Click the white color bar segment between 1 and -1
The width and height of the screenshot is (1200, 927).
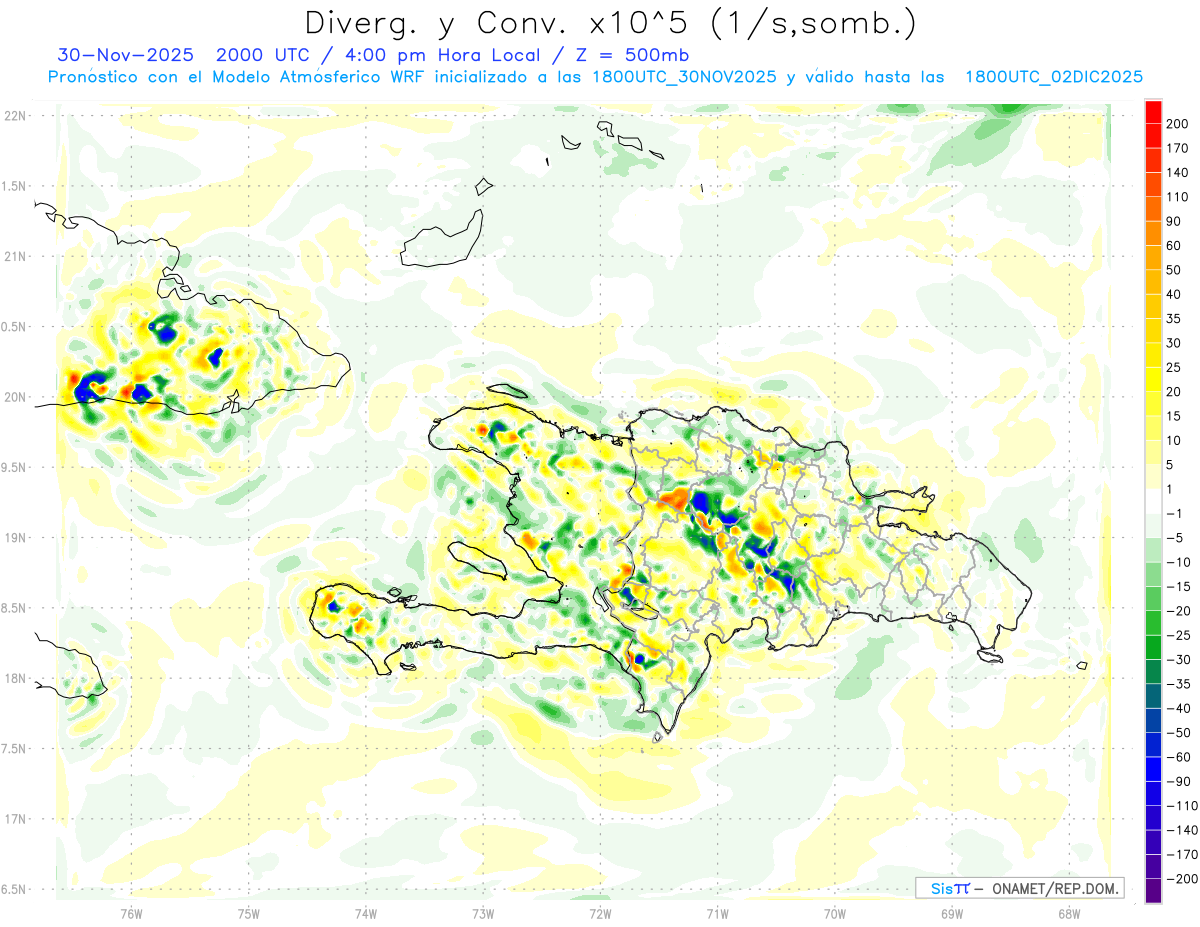pyautogui.click(x=1153, y=501)
